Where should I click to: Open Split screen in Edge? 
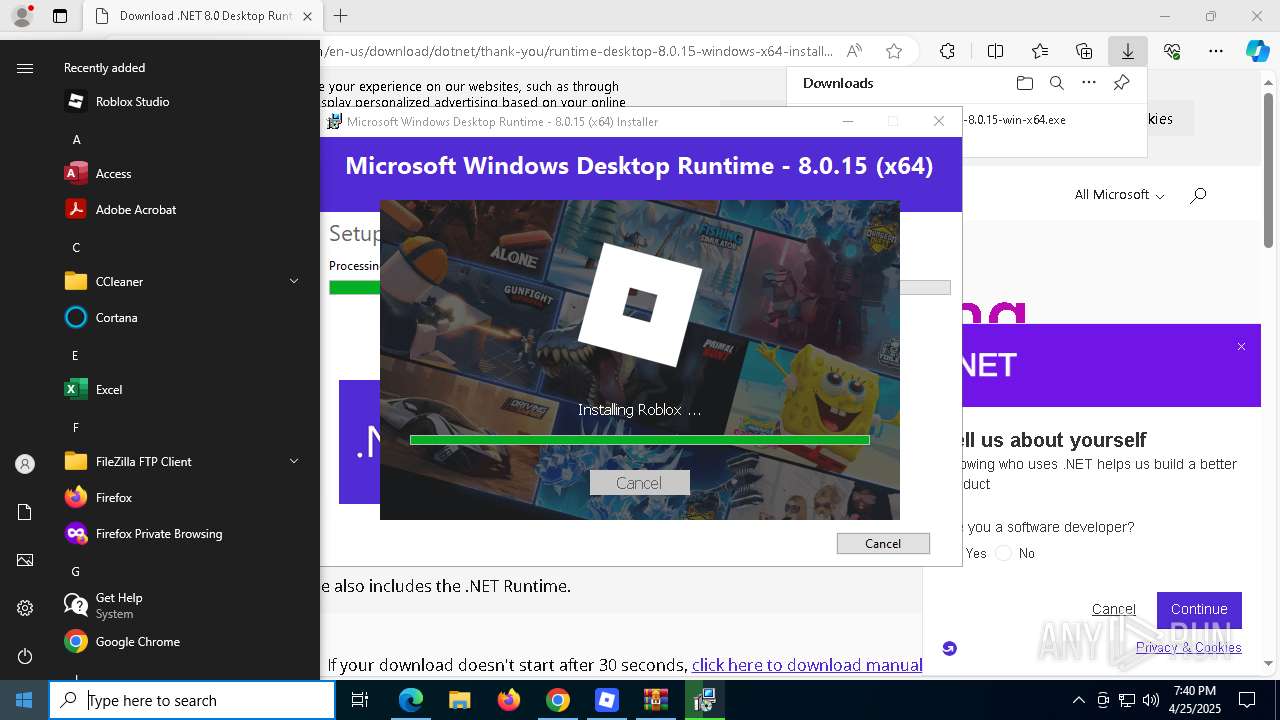[x=995, y=51]
